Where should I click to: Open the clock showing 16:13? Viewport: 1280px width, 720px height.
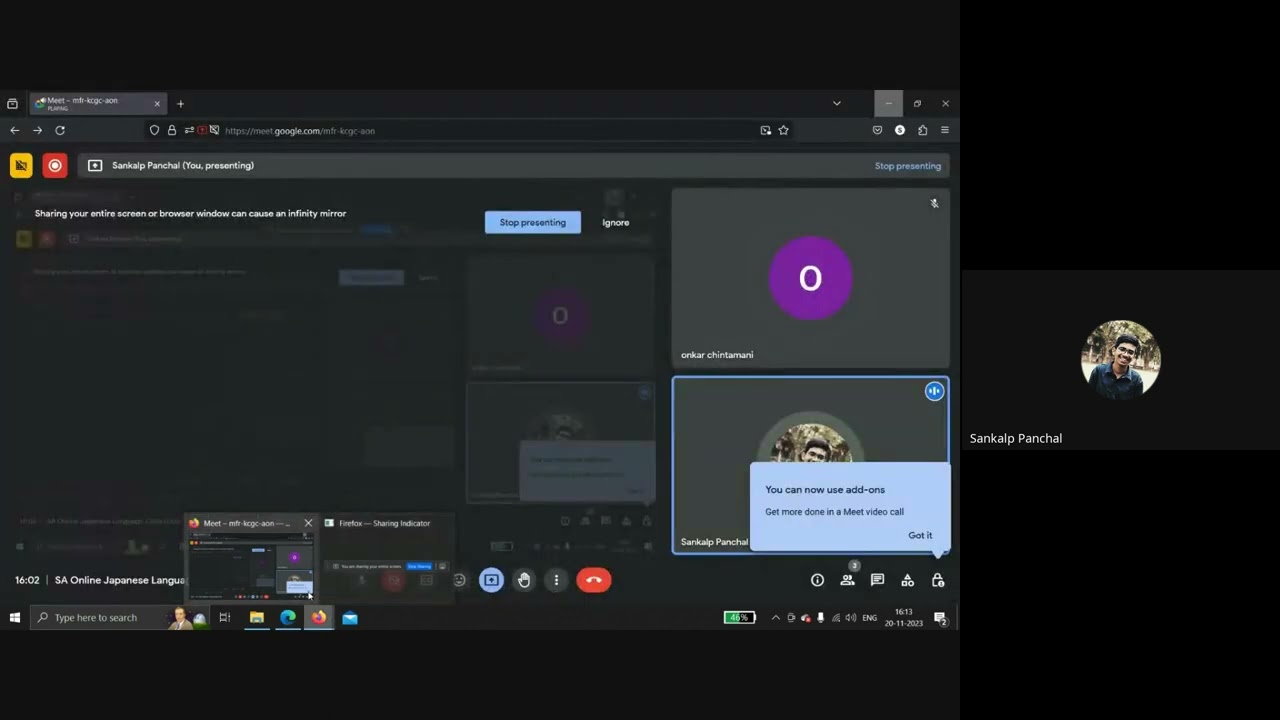[904, 618]
